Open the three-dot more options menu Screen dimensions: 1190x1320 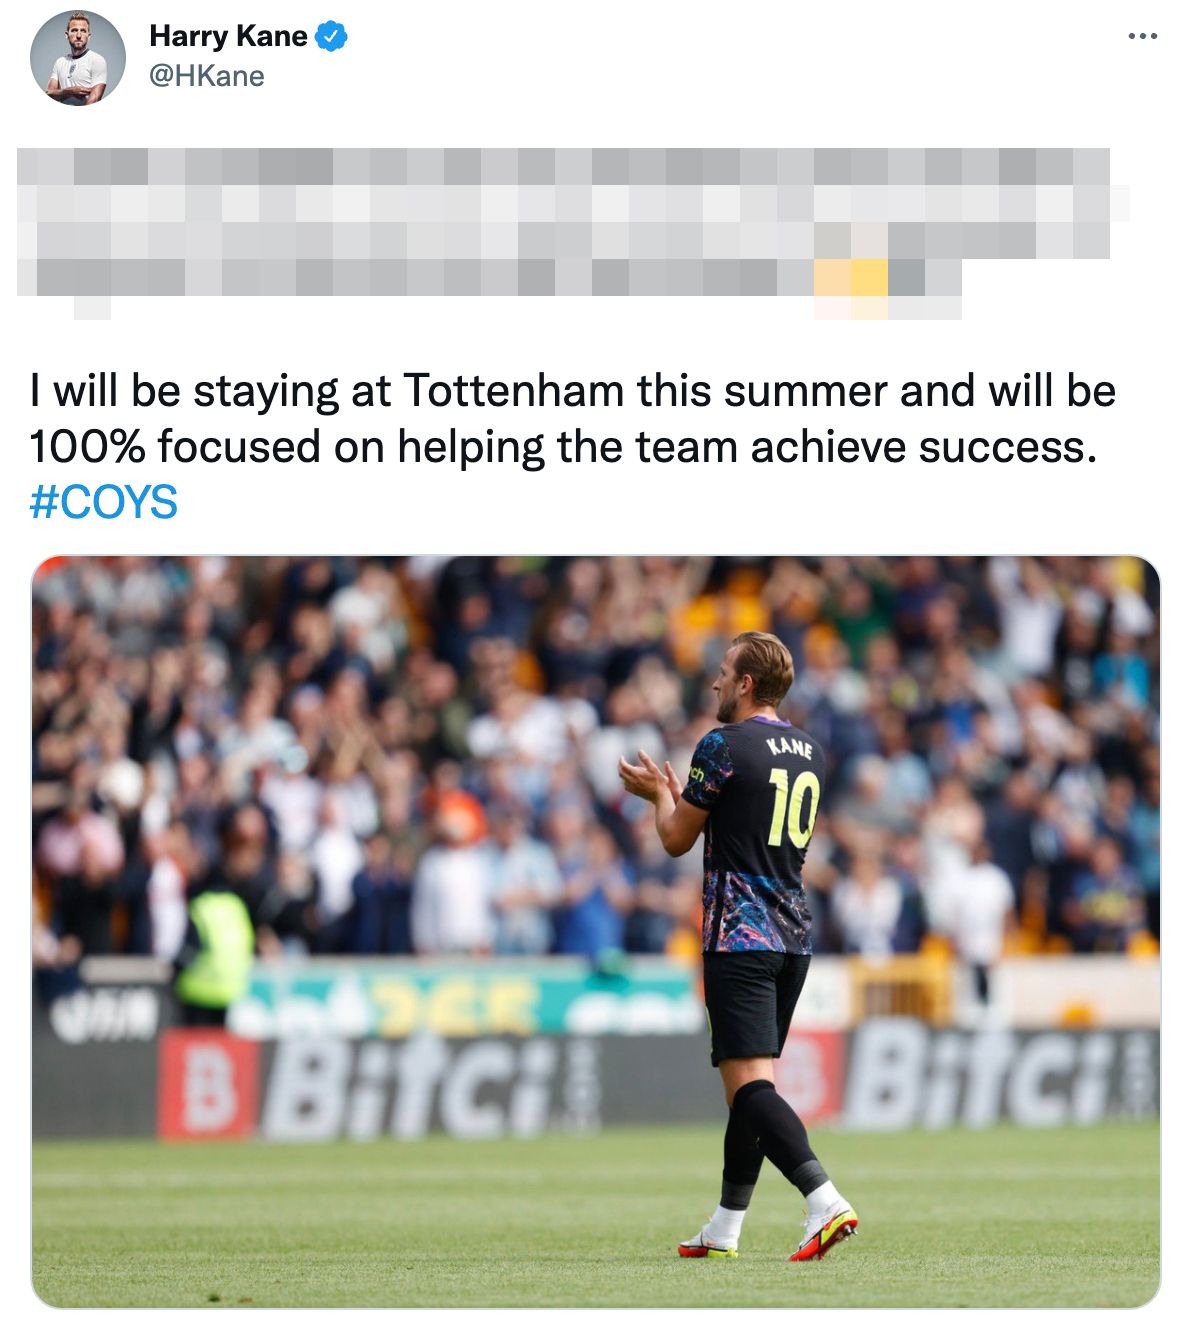tap(1142, 37)
